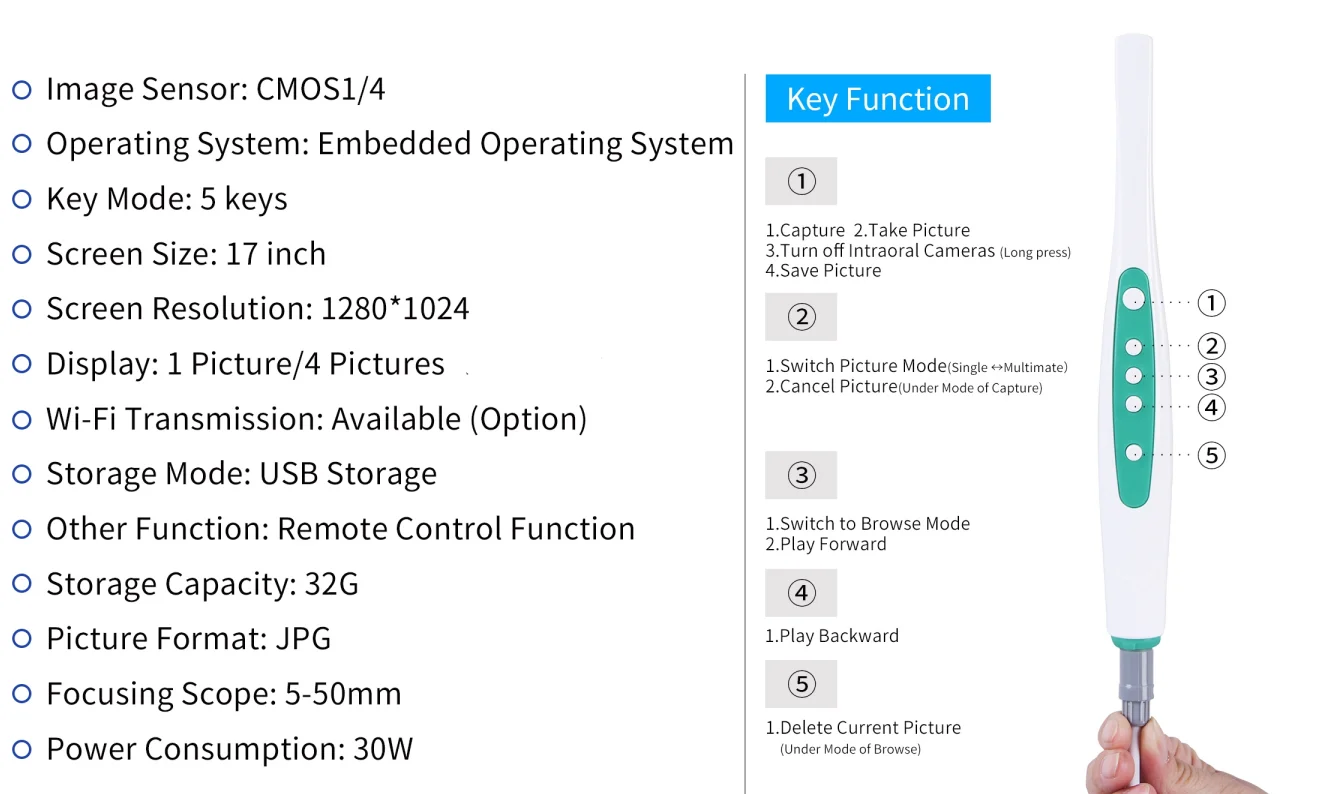Select the bullet next to Image Sensor
Screen dimensions: 1320x794
(22, 90)
